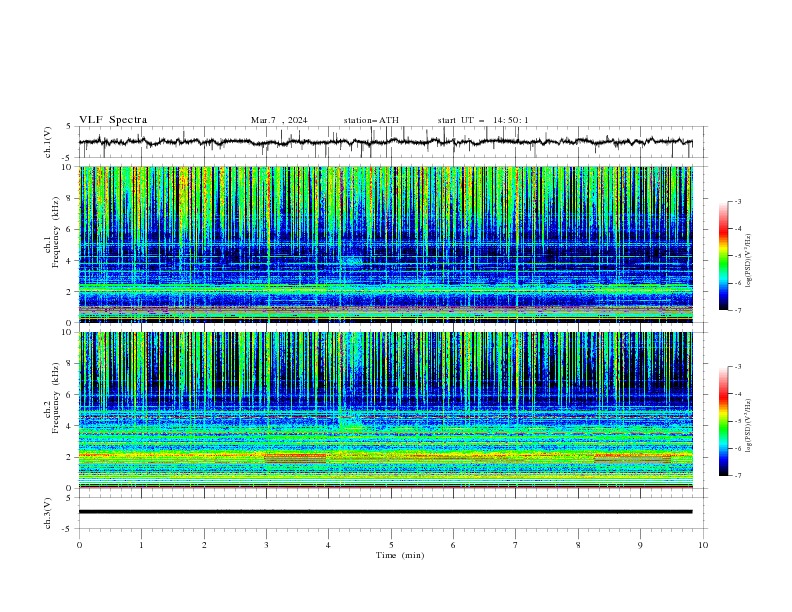Click the 'ch.3(V)' waveform axis label
792x612 pixels.
tap(48, 513)
